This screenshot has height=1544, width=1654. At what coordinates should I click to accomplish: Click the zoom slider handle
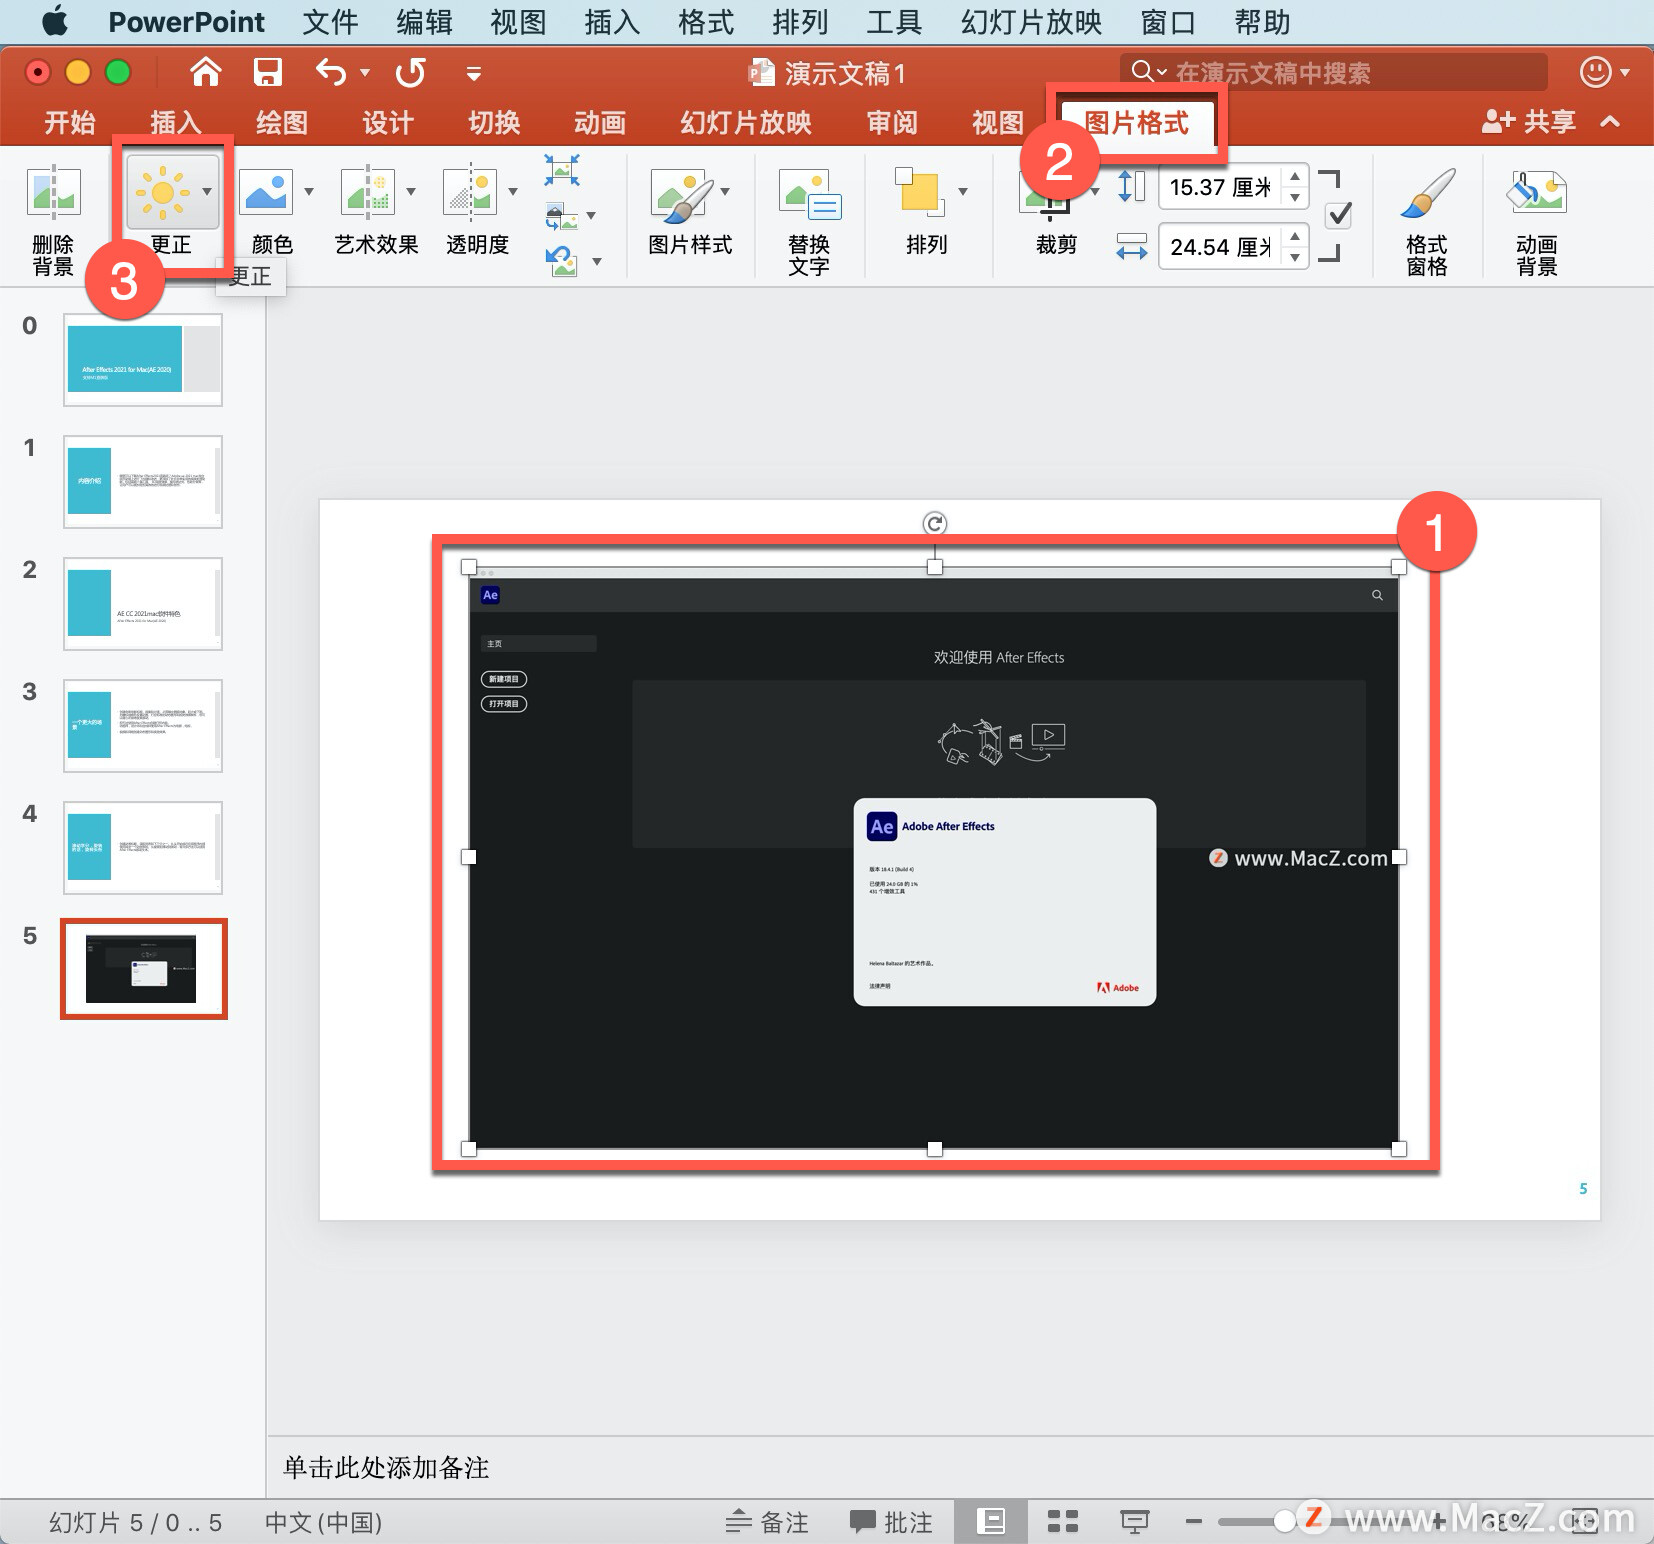click(x=1285, y=1522)
